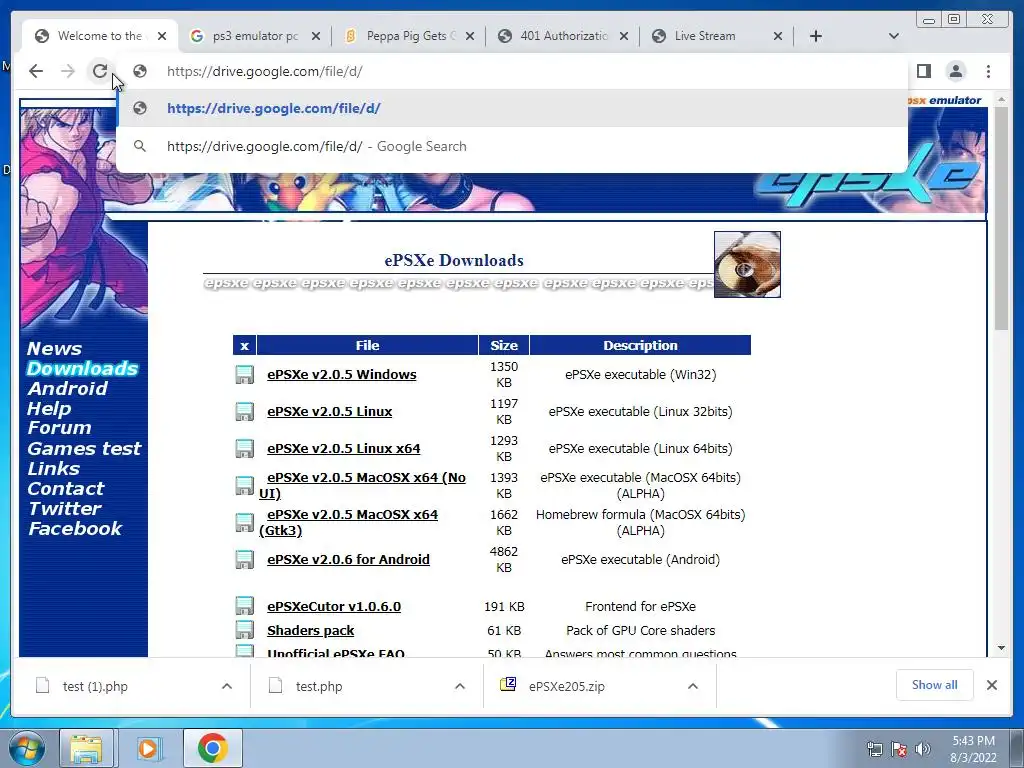Image resolution: width=1024 pixels, height=768 pixels.
Task: Open the Links sidebar link
Action: click(x=54, y=469)
